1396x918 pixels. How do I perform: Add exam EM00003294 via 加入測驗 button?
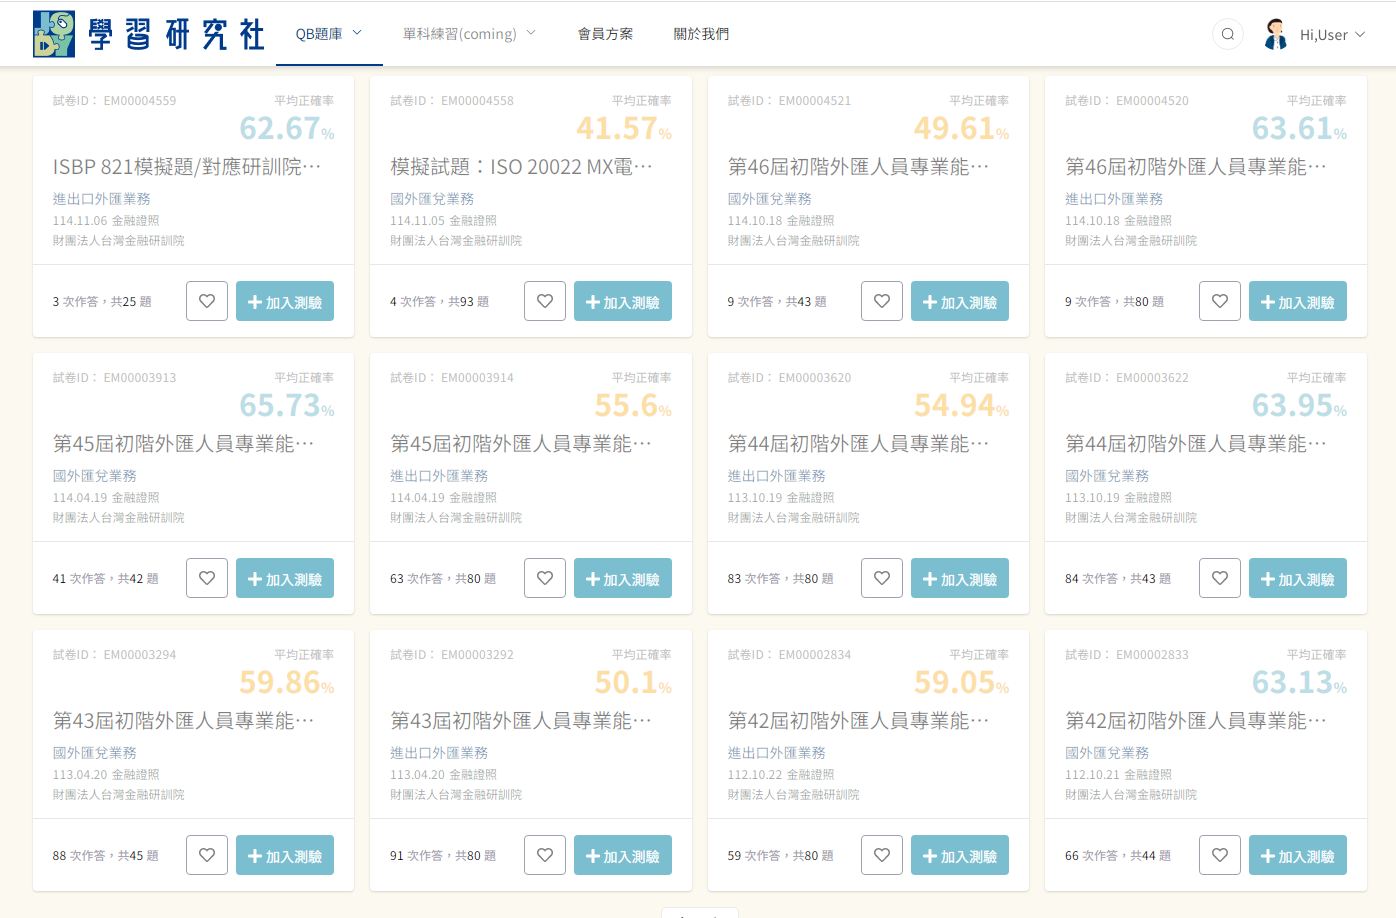click(x=285, y=856)
